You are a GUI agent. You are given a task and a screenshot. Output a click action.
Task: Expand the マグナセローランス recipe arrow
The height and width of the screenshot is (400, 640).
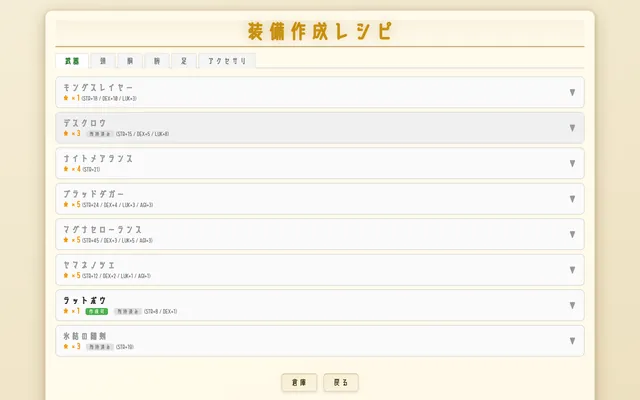tap(572, 235)
